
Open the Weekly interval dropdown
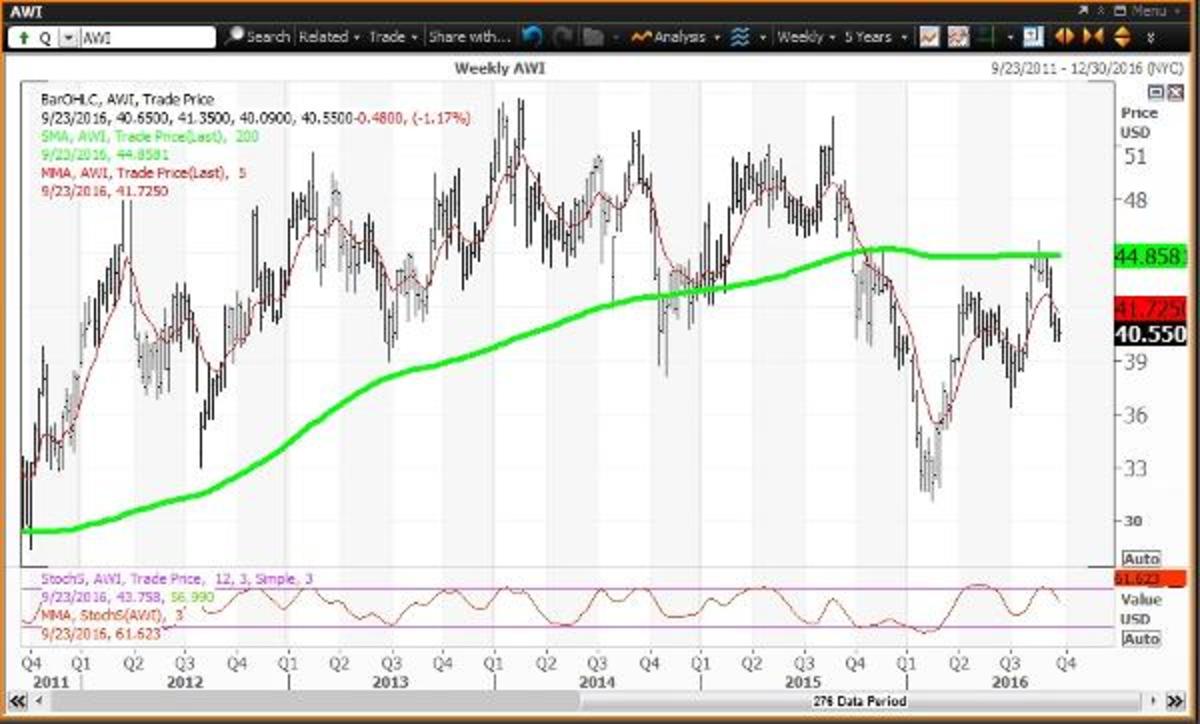point(807,37)
